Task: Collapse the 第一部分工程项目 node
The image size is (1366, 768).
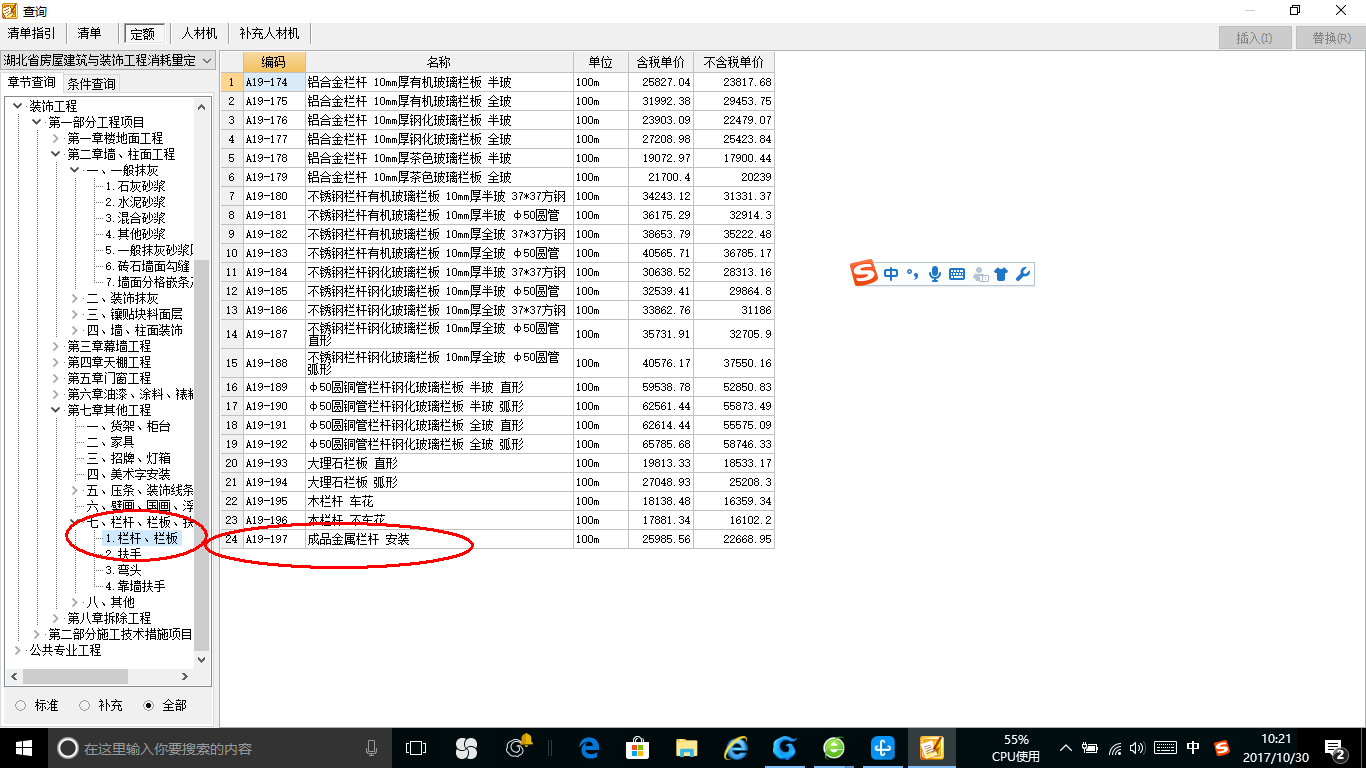Action: [x=37, y=122]
